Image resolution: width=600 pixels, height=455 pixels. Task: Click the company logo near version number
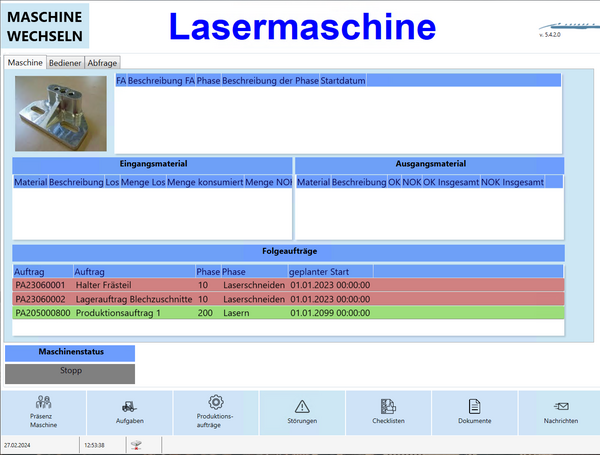[x=569, y=26]
